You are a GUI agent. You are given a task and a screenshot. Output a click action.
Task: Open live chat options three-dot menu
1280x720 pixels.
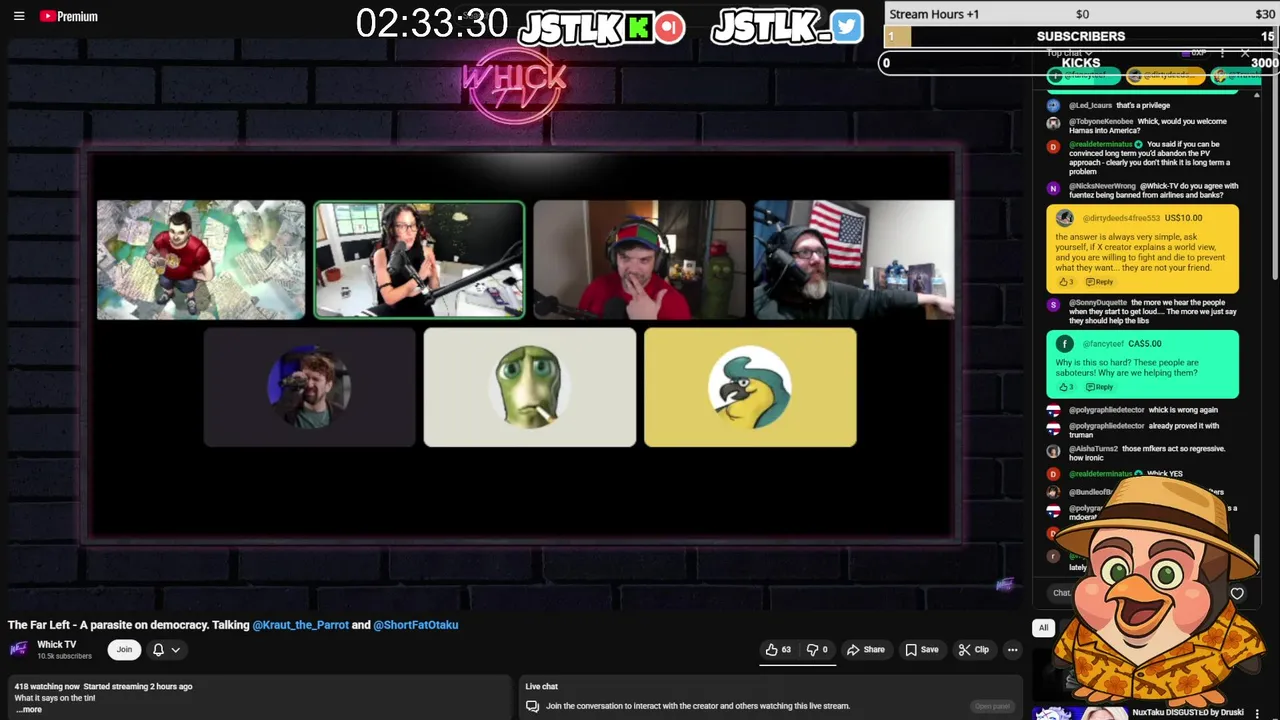(x=1222, y=53)
